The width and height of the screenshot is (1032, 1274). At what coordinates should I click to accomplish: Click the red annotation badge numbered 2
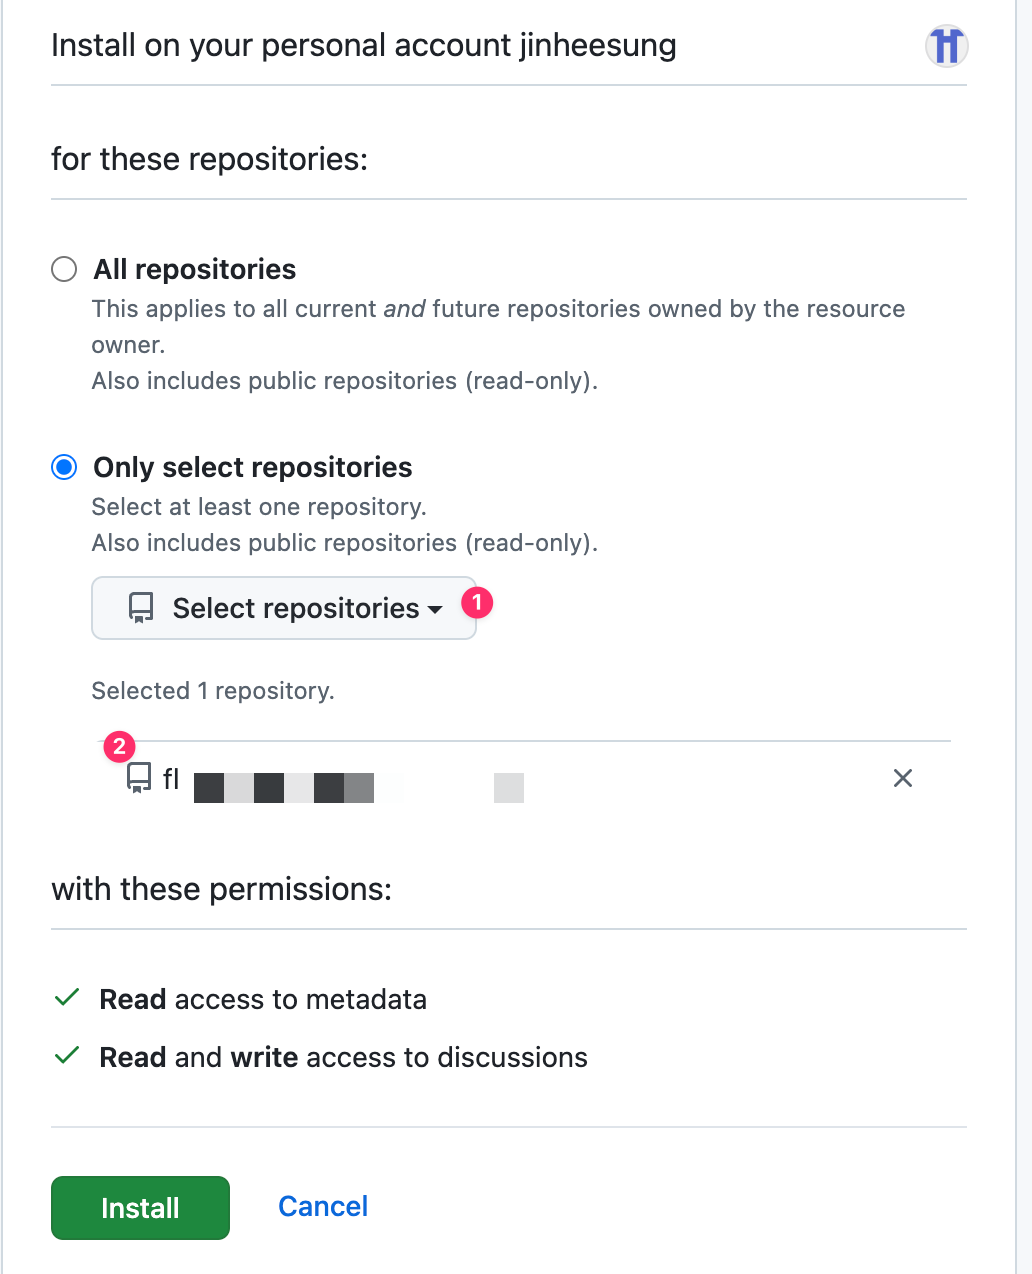pyautogui.click(x=119, y=747)
